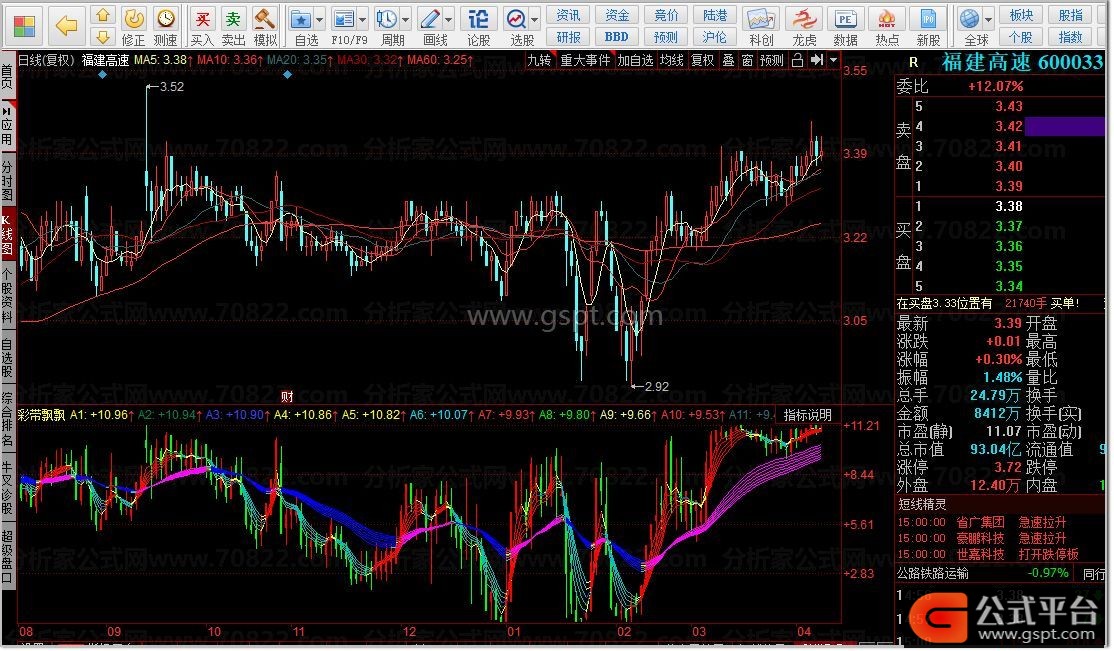This screenshot has height=651, width=1114.
Task: Open the 数据 PE data icon
Action: click(845, 26)
